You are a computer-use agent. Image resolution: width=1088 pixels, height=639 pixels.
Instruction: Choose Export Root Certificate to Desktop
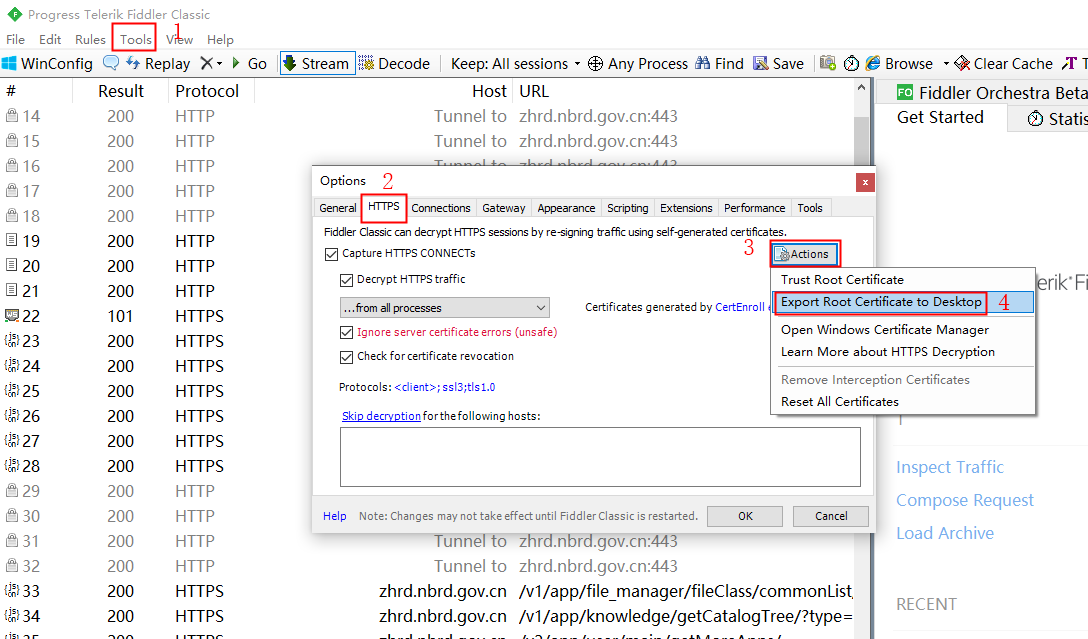pos(902,302)
